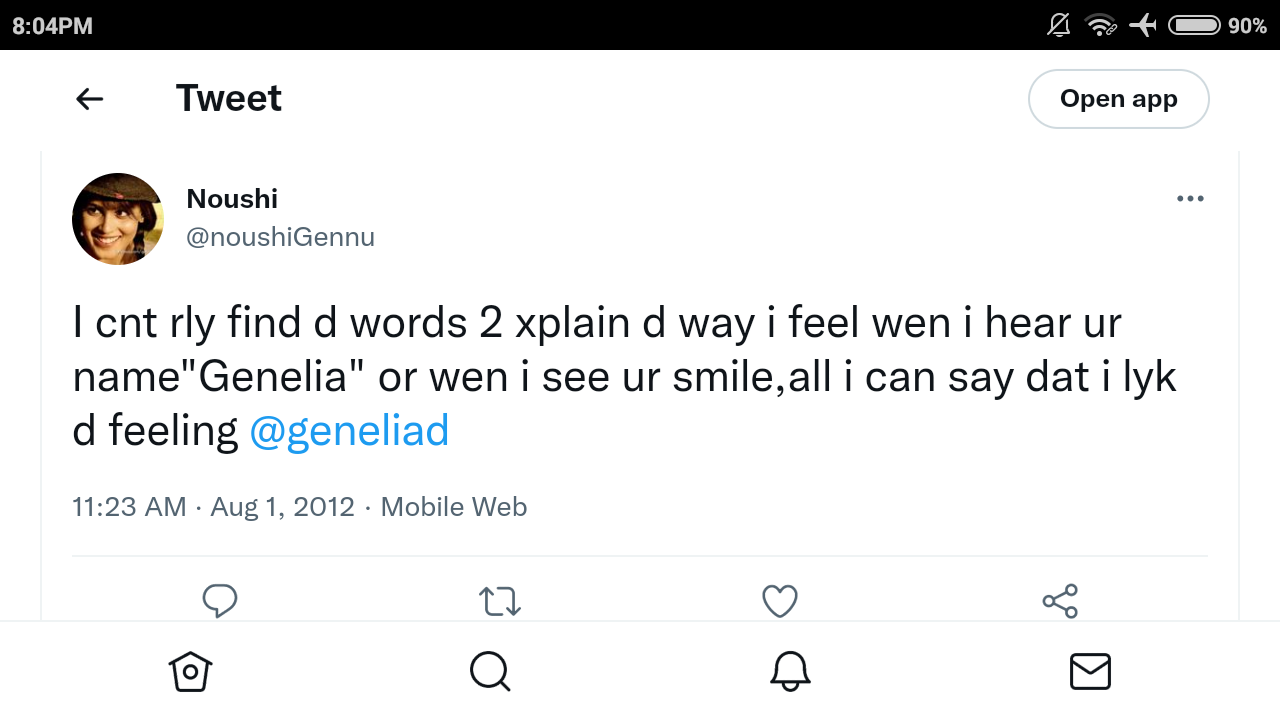1280x720 pixels.
Task: Open the Search magnifier tab
Action: (490, 671)
